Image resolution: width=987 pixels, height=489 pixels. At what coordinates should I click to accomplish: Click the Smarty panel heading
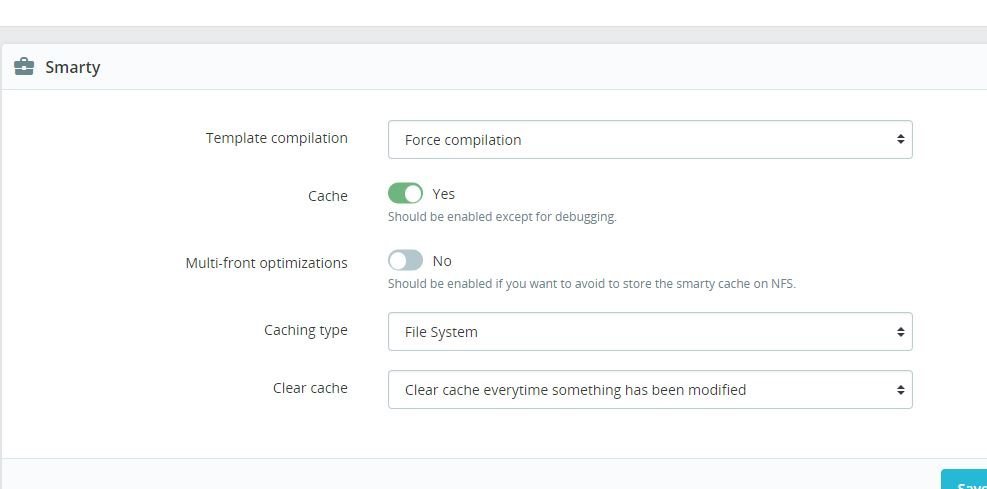click(x=72, y=68)
